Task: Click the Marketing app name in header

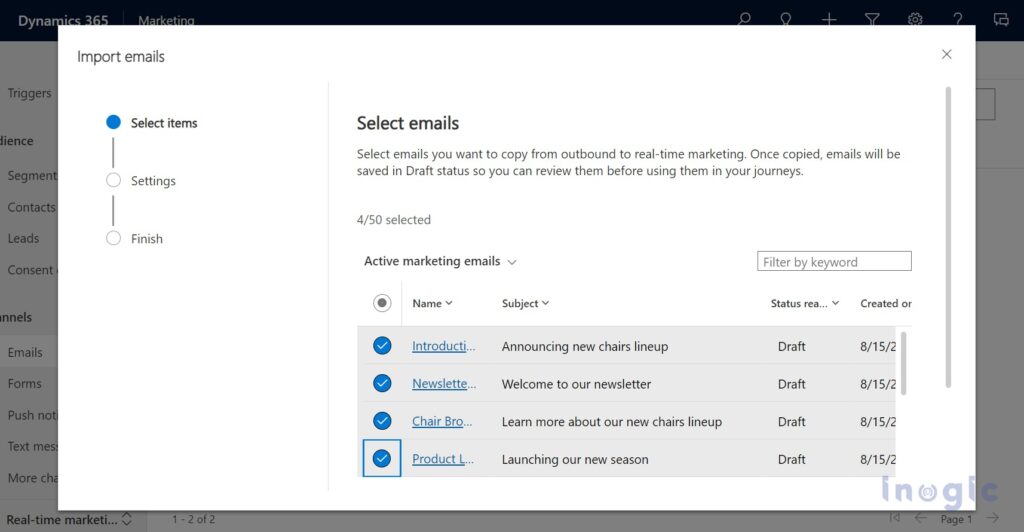Action: (166, 20)
